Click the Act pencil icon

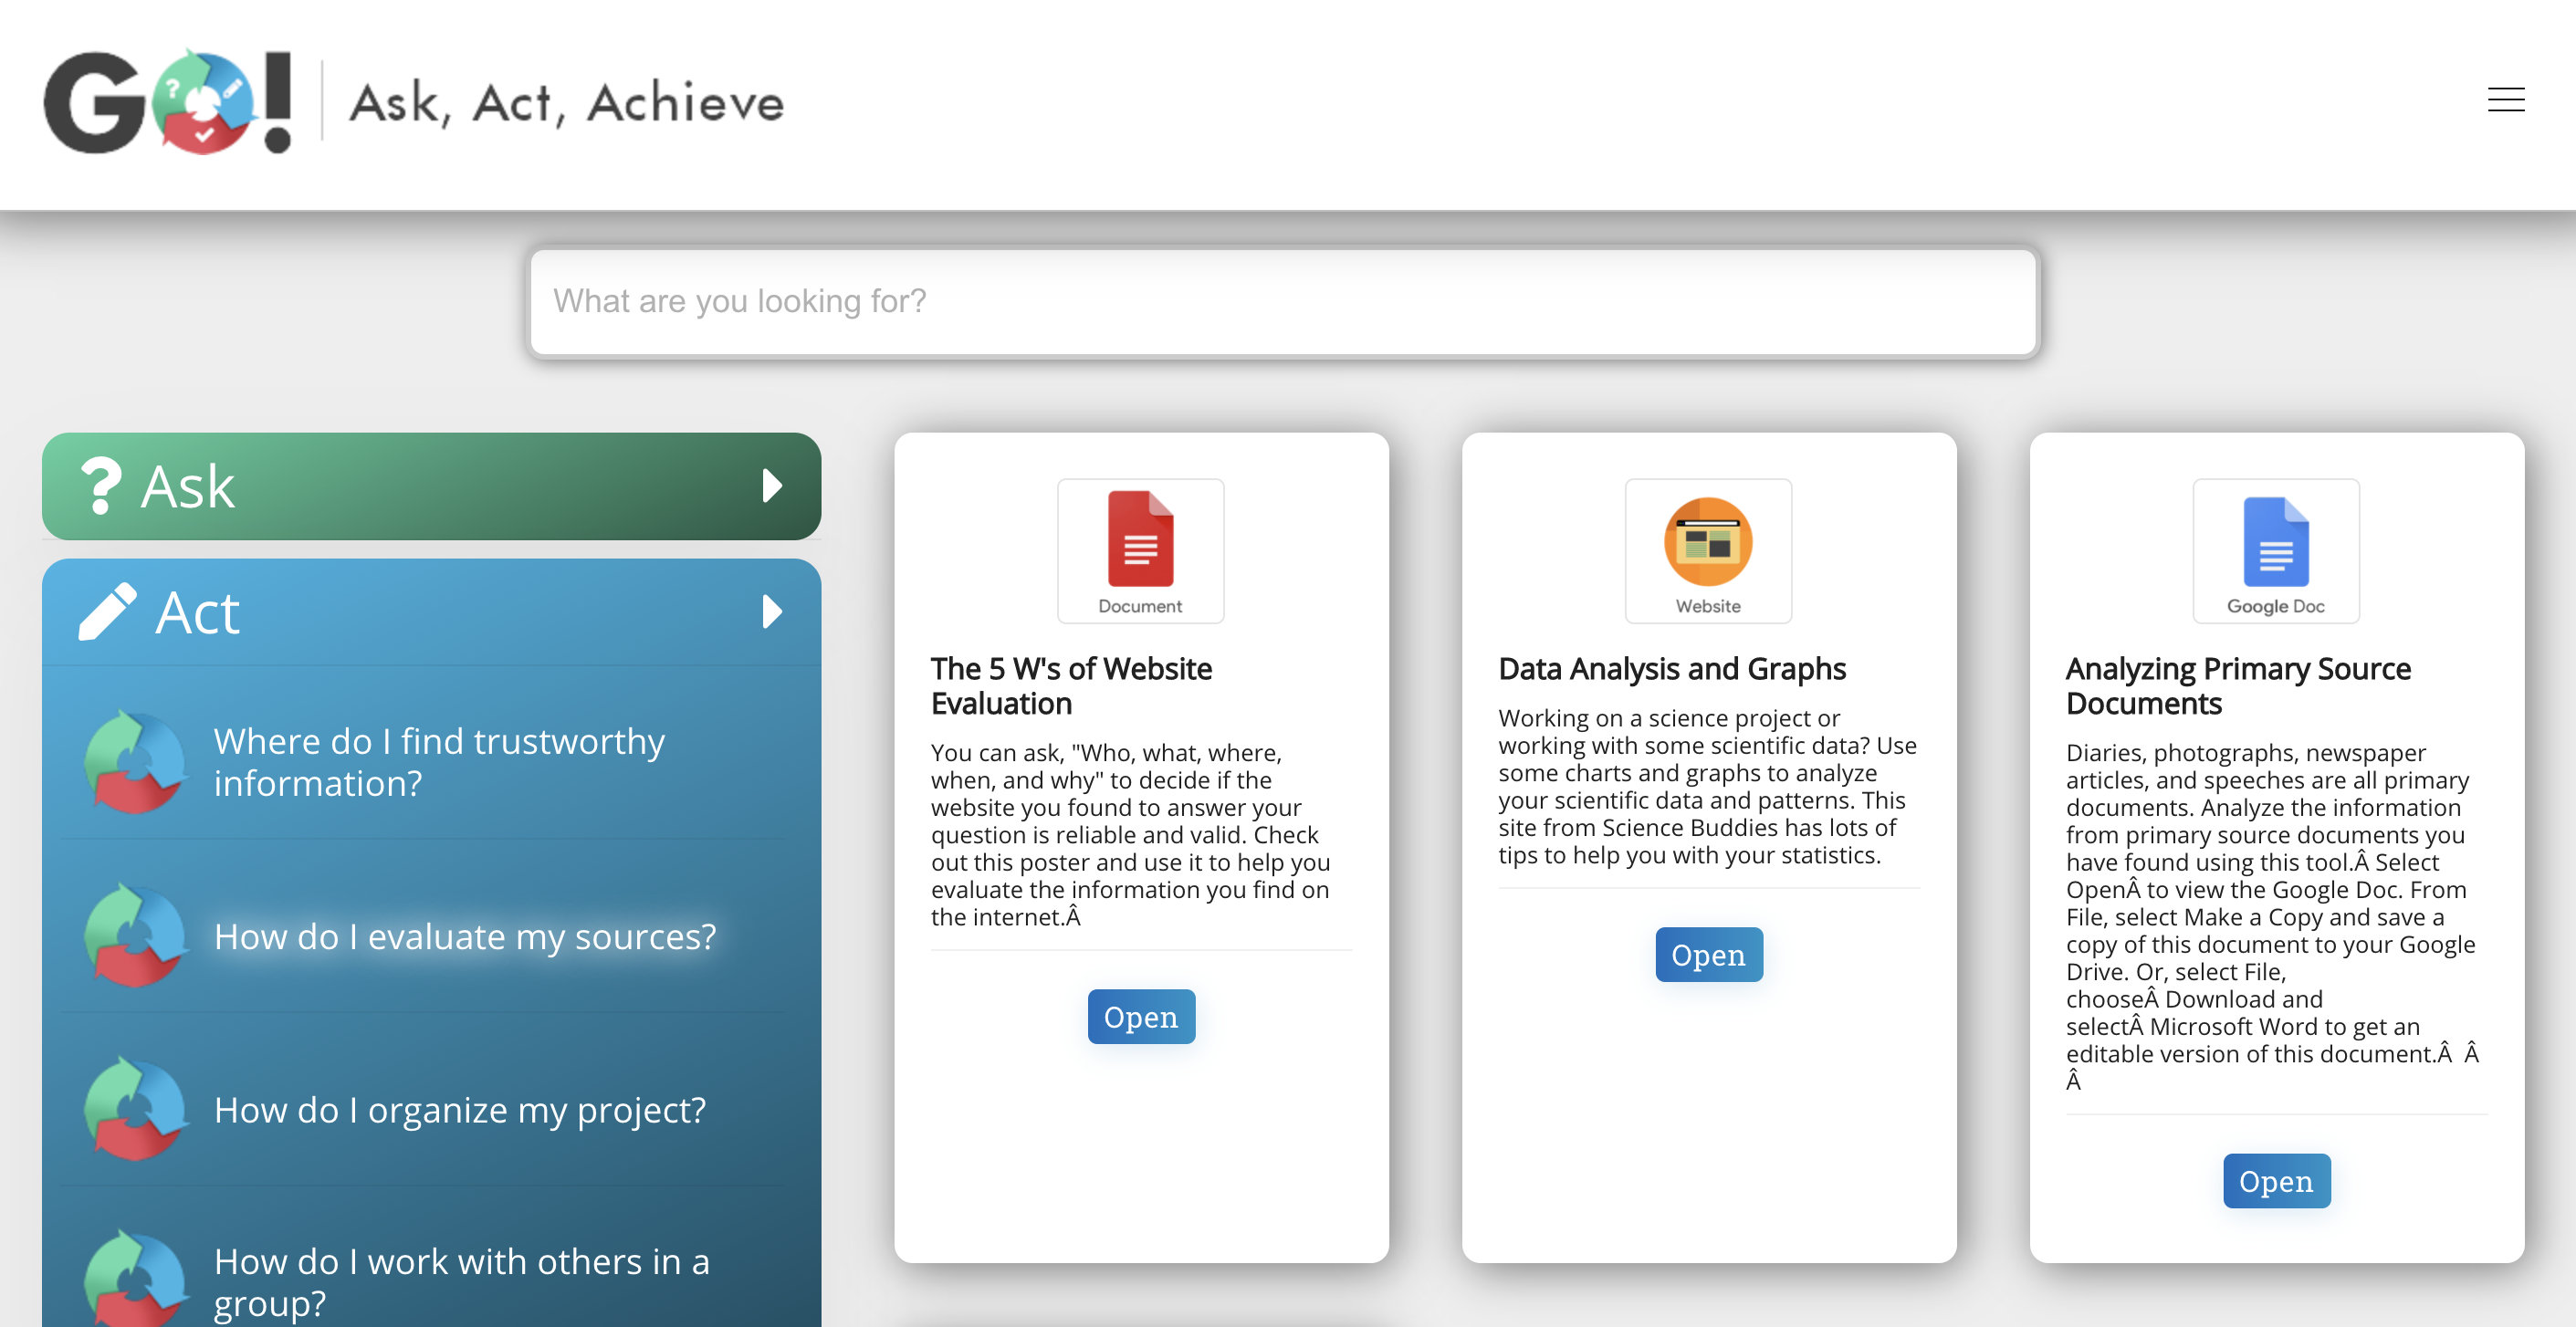click(107, 611)
